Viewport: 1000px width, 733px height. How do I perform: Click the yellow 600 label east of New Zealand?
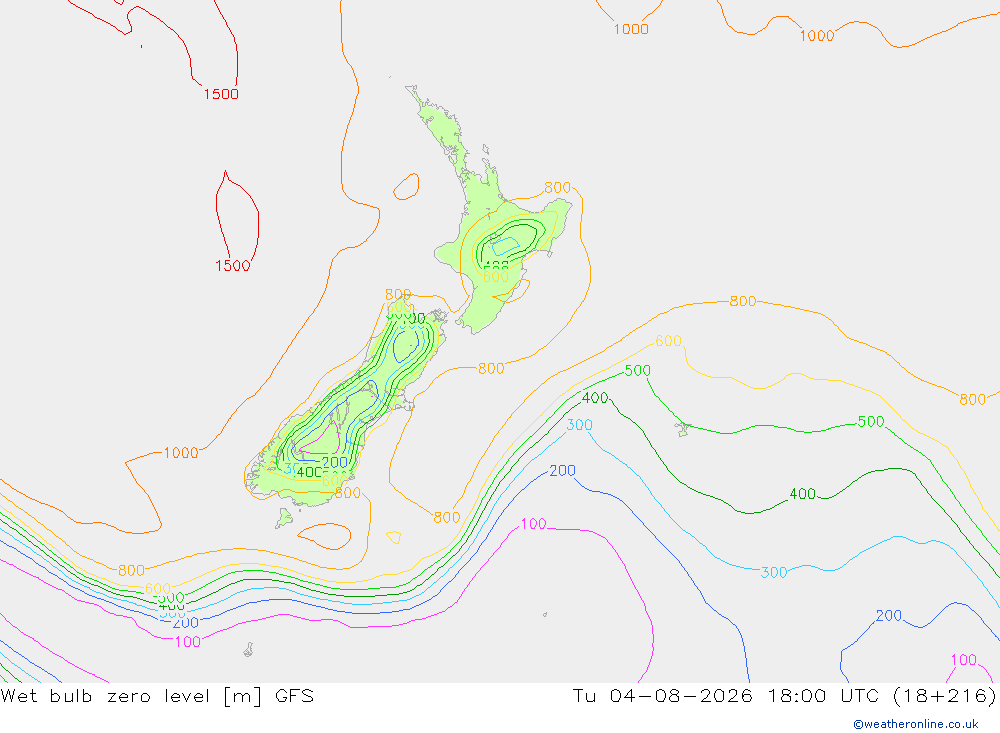point(668,341)
